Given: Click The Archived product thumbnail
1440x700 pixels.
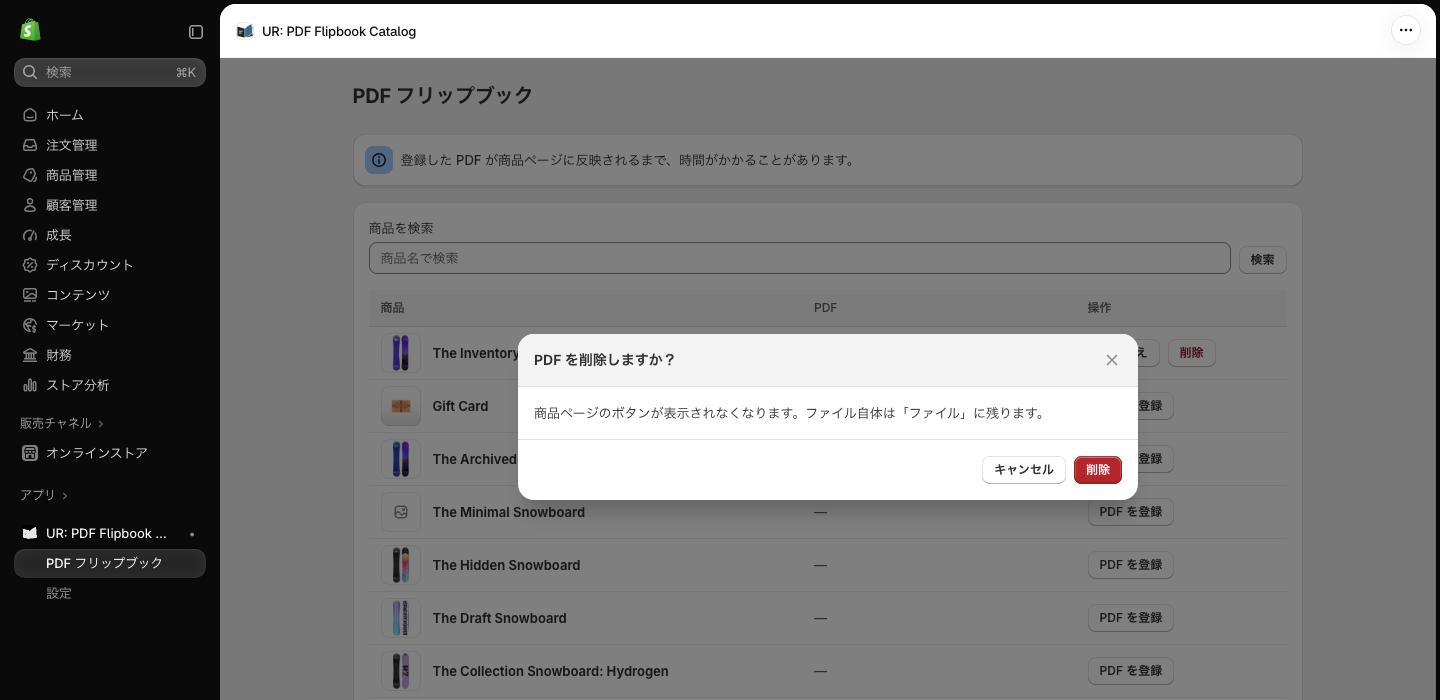Looking at the screenshot, I should pyautogui.click(x=401, y=459).
